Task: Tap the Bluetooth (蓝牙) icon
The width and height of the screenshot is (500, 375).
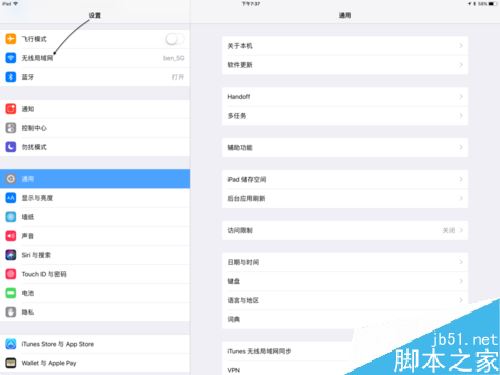Action: pos(11,77)
